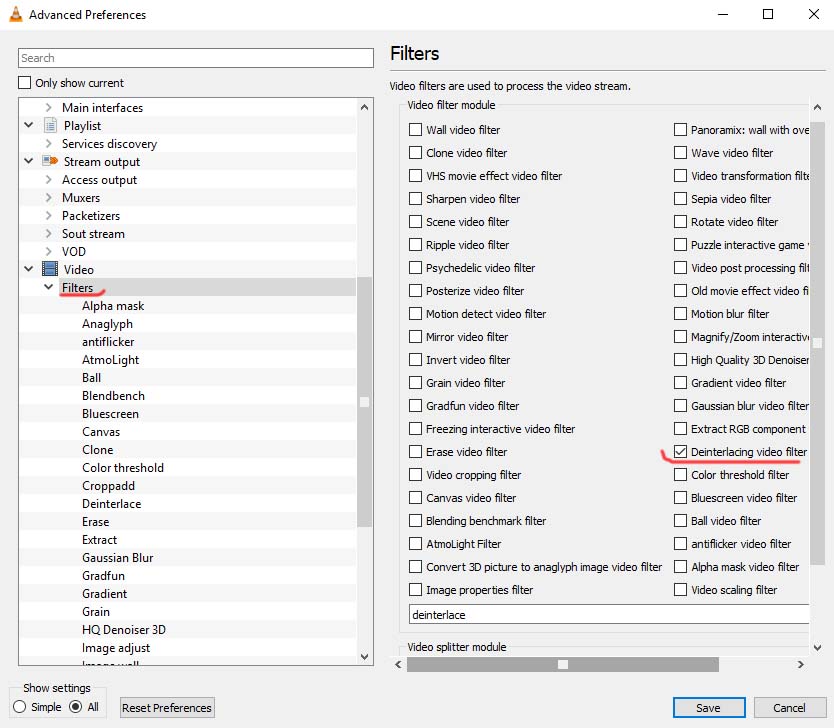This screenshot has height=728, width=834.
Task: Select the Filters tree item
Action: tap(77, 288)
